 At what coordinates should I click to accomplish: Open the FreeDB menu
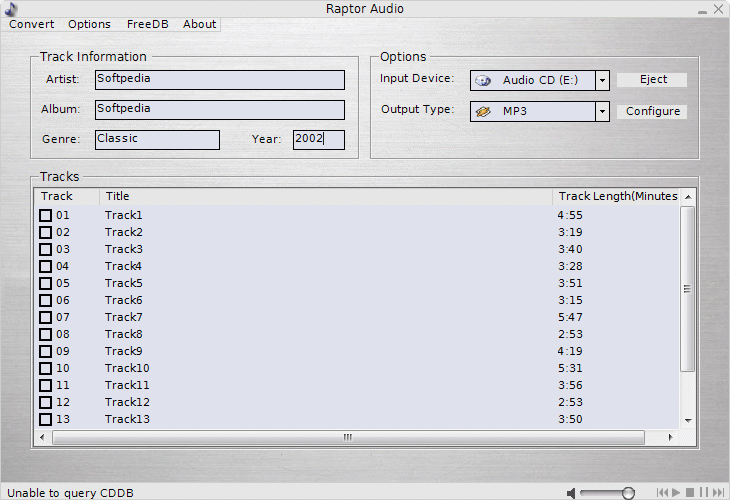tap(148, 24)
